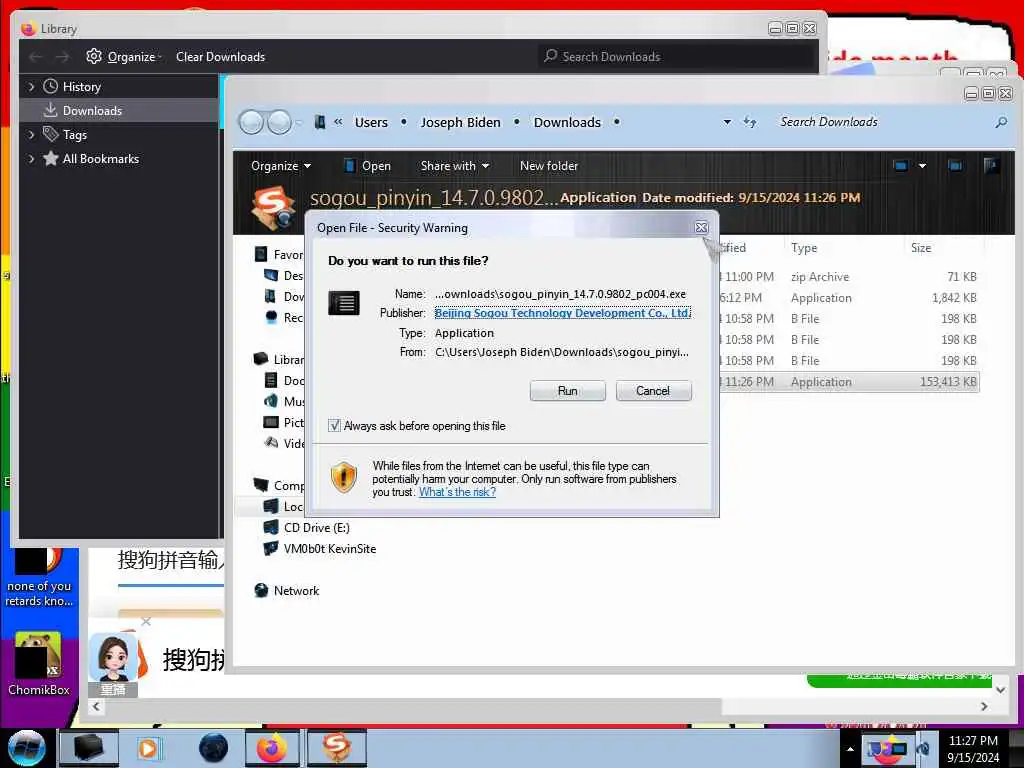Uncheck Always ask before opening this file
Viewport: 1024px width, 768px height.
pyautogui.click(x=334, y=426)
